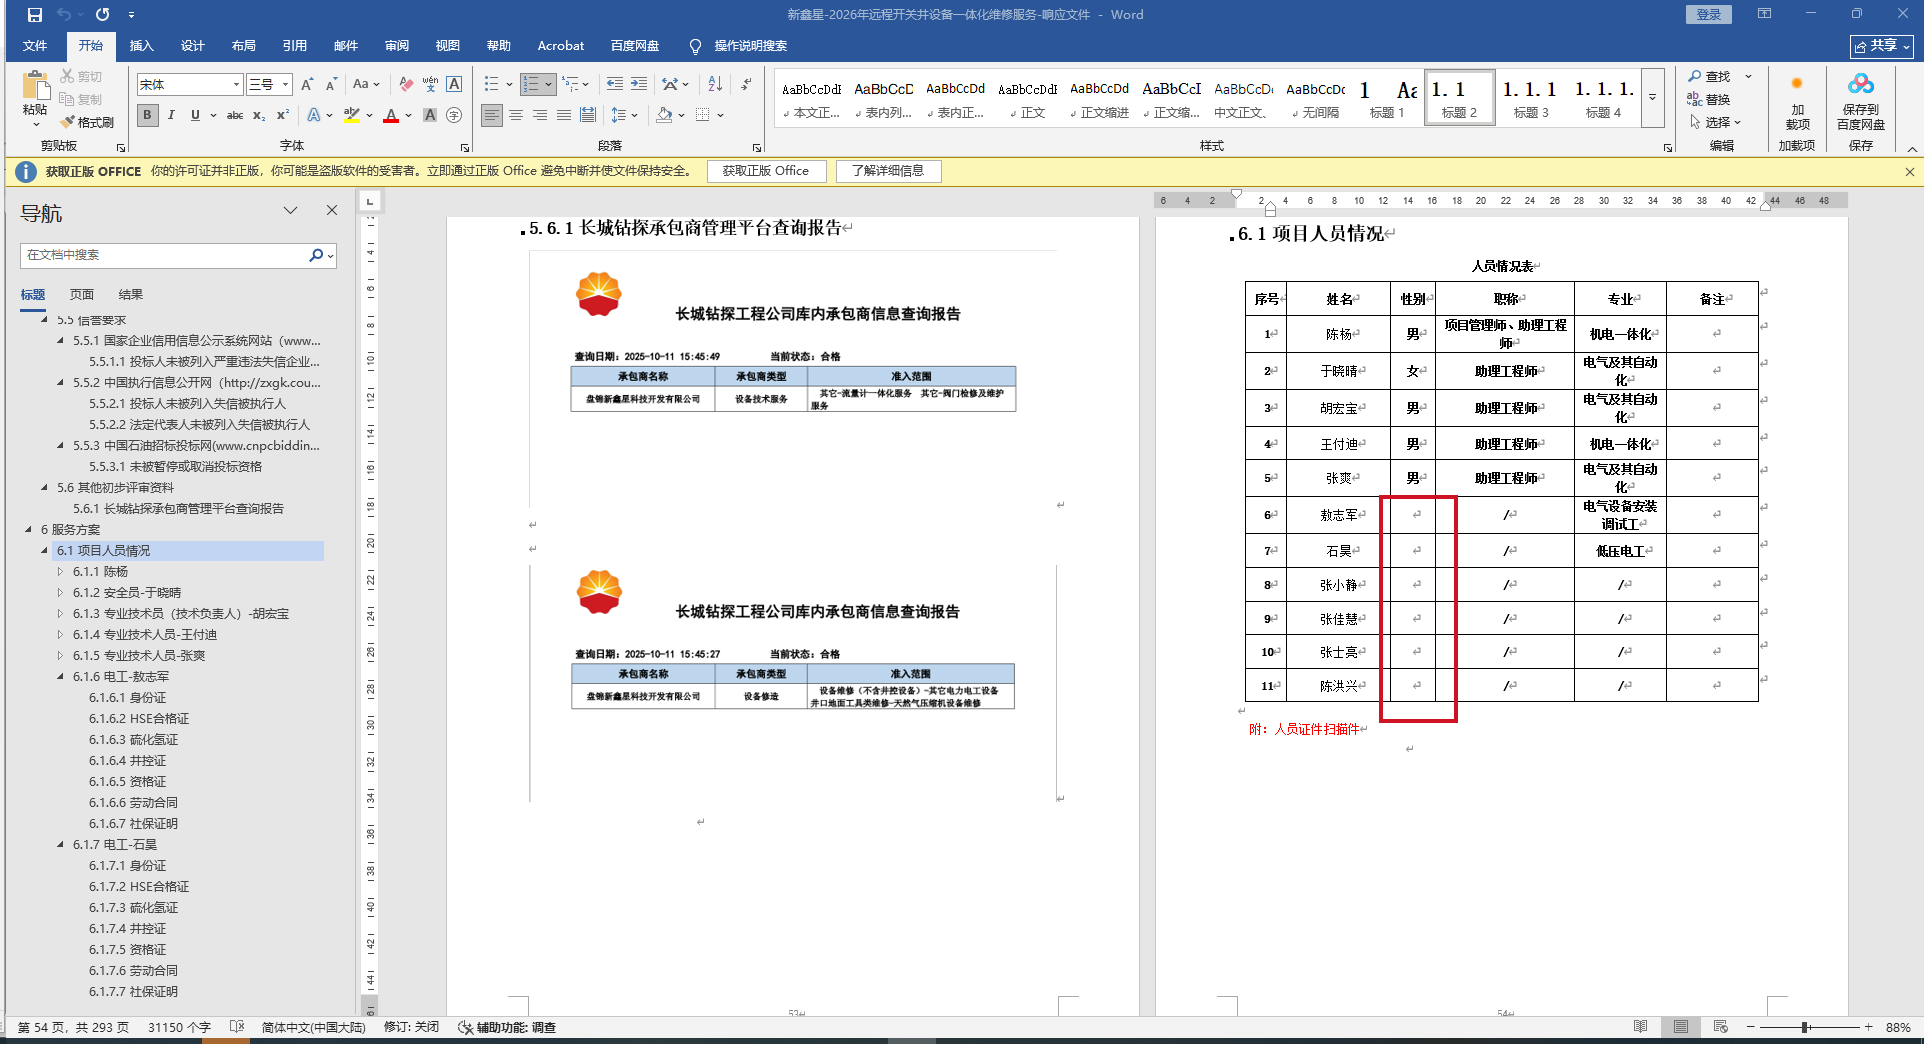
Task: Click the proofing check icon in the status bar
Action: pyautogui.click(x=237, y=1027)
